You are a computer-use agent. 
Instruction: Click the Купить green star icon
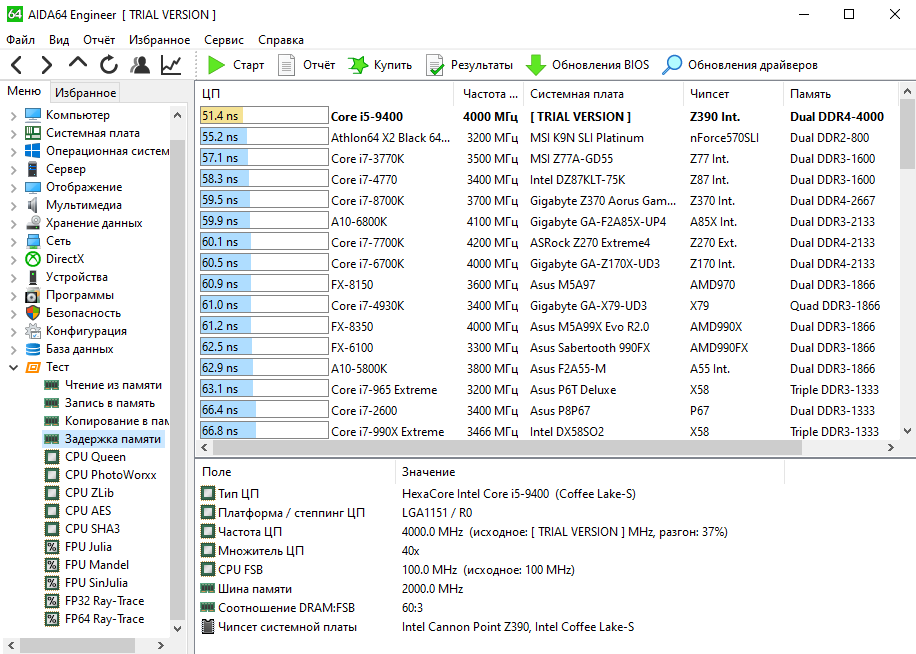pos(358,65)
